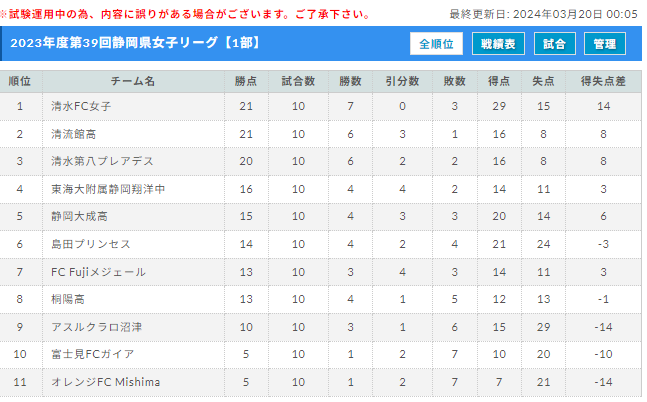Select team 桐陽高
The width and height of the screenshot is (647, 402).
[68, 299]
